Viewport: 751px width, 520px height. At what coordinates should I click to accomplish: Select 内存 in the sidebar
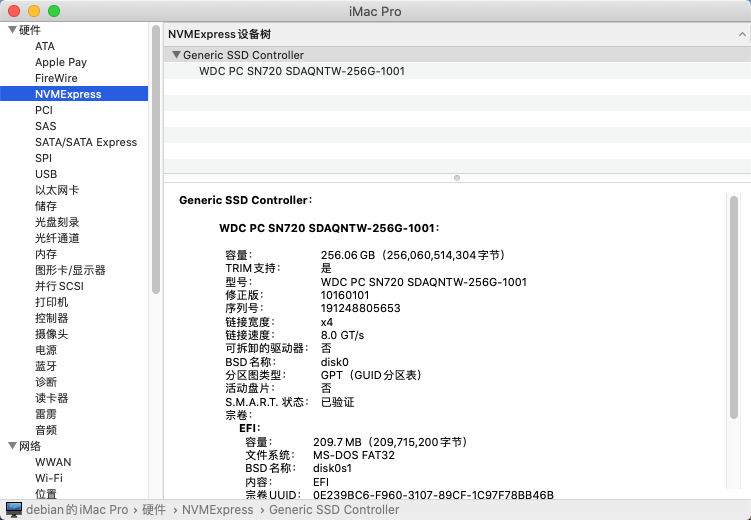(x=46, y=254)
